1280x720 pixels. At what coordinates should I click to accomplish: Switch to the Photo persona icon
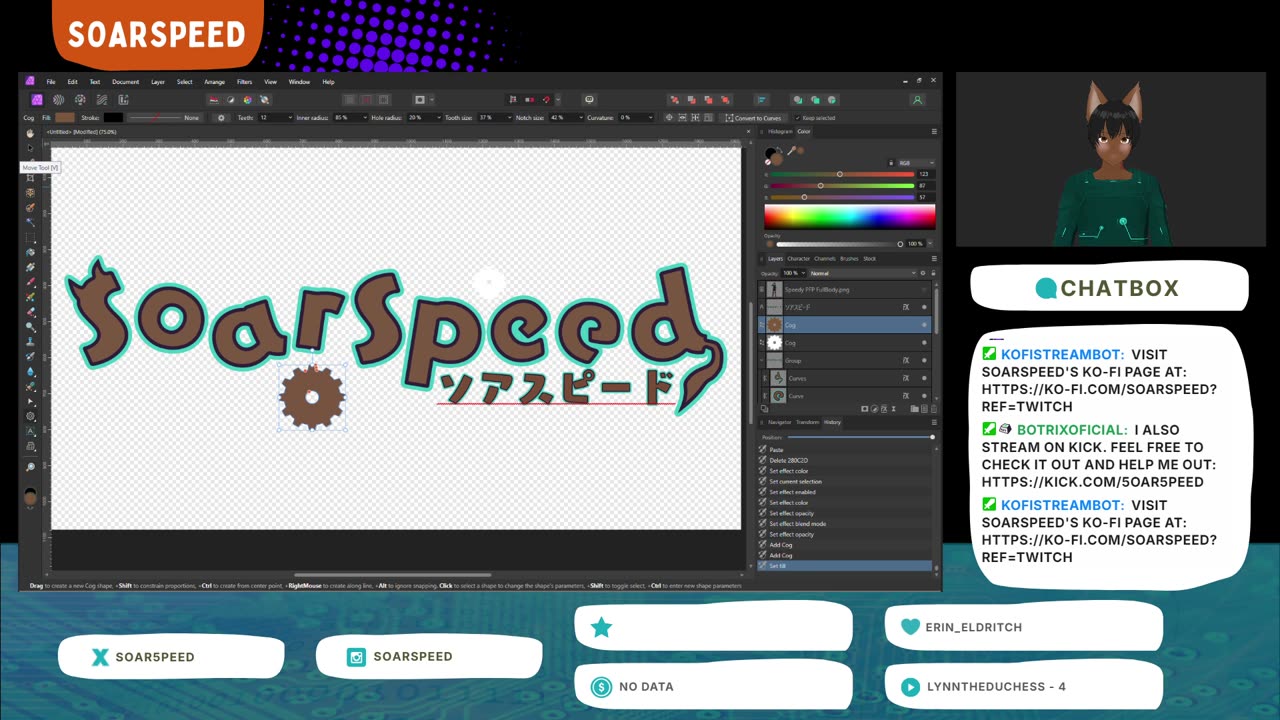37,100
